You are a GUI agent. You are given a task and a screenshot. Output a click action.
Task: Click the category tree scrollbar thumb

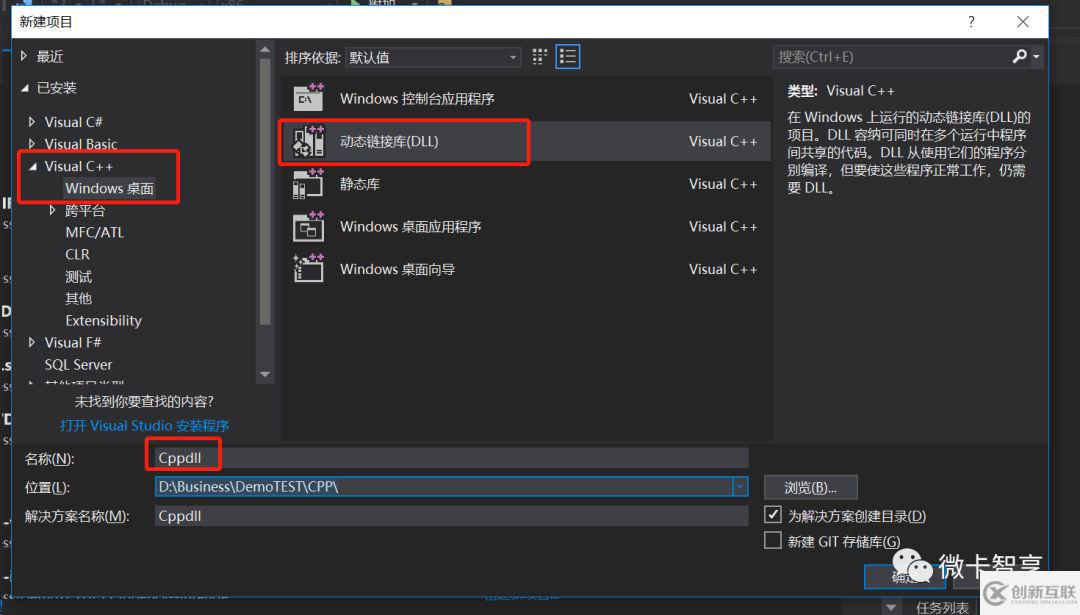point(264,191)
